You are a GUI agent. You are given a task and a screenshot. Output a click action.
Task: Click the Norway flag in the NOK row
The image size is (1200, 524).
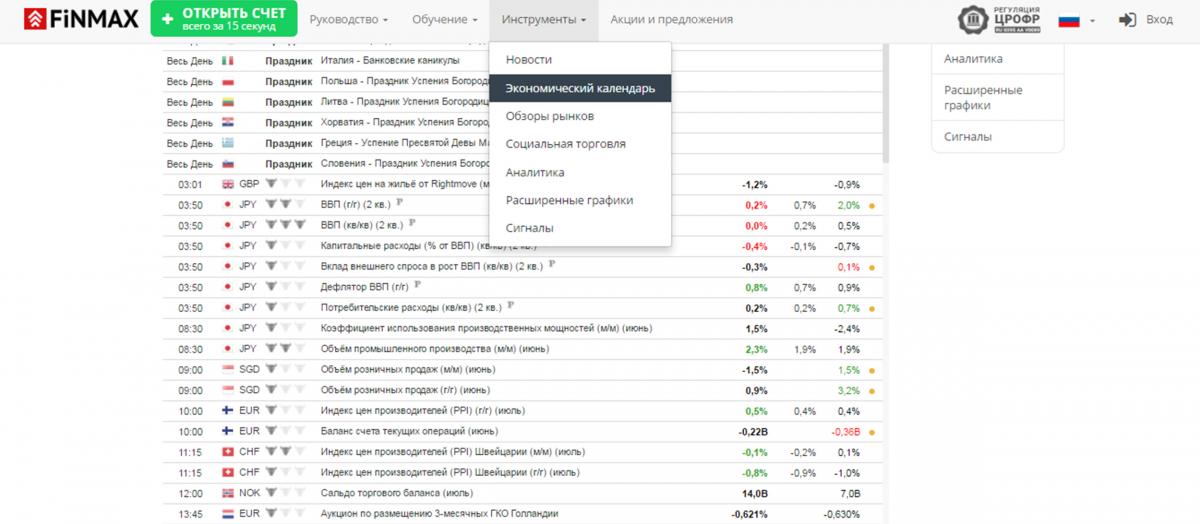[x=227, y=493]
